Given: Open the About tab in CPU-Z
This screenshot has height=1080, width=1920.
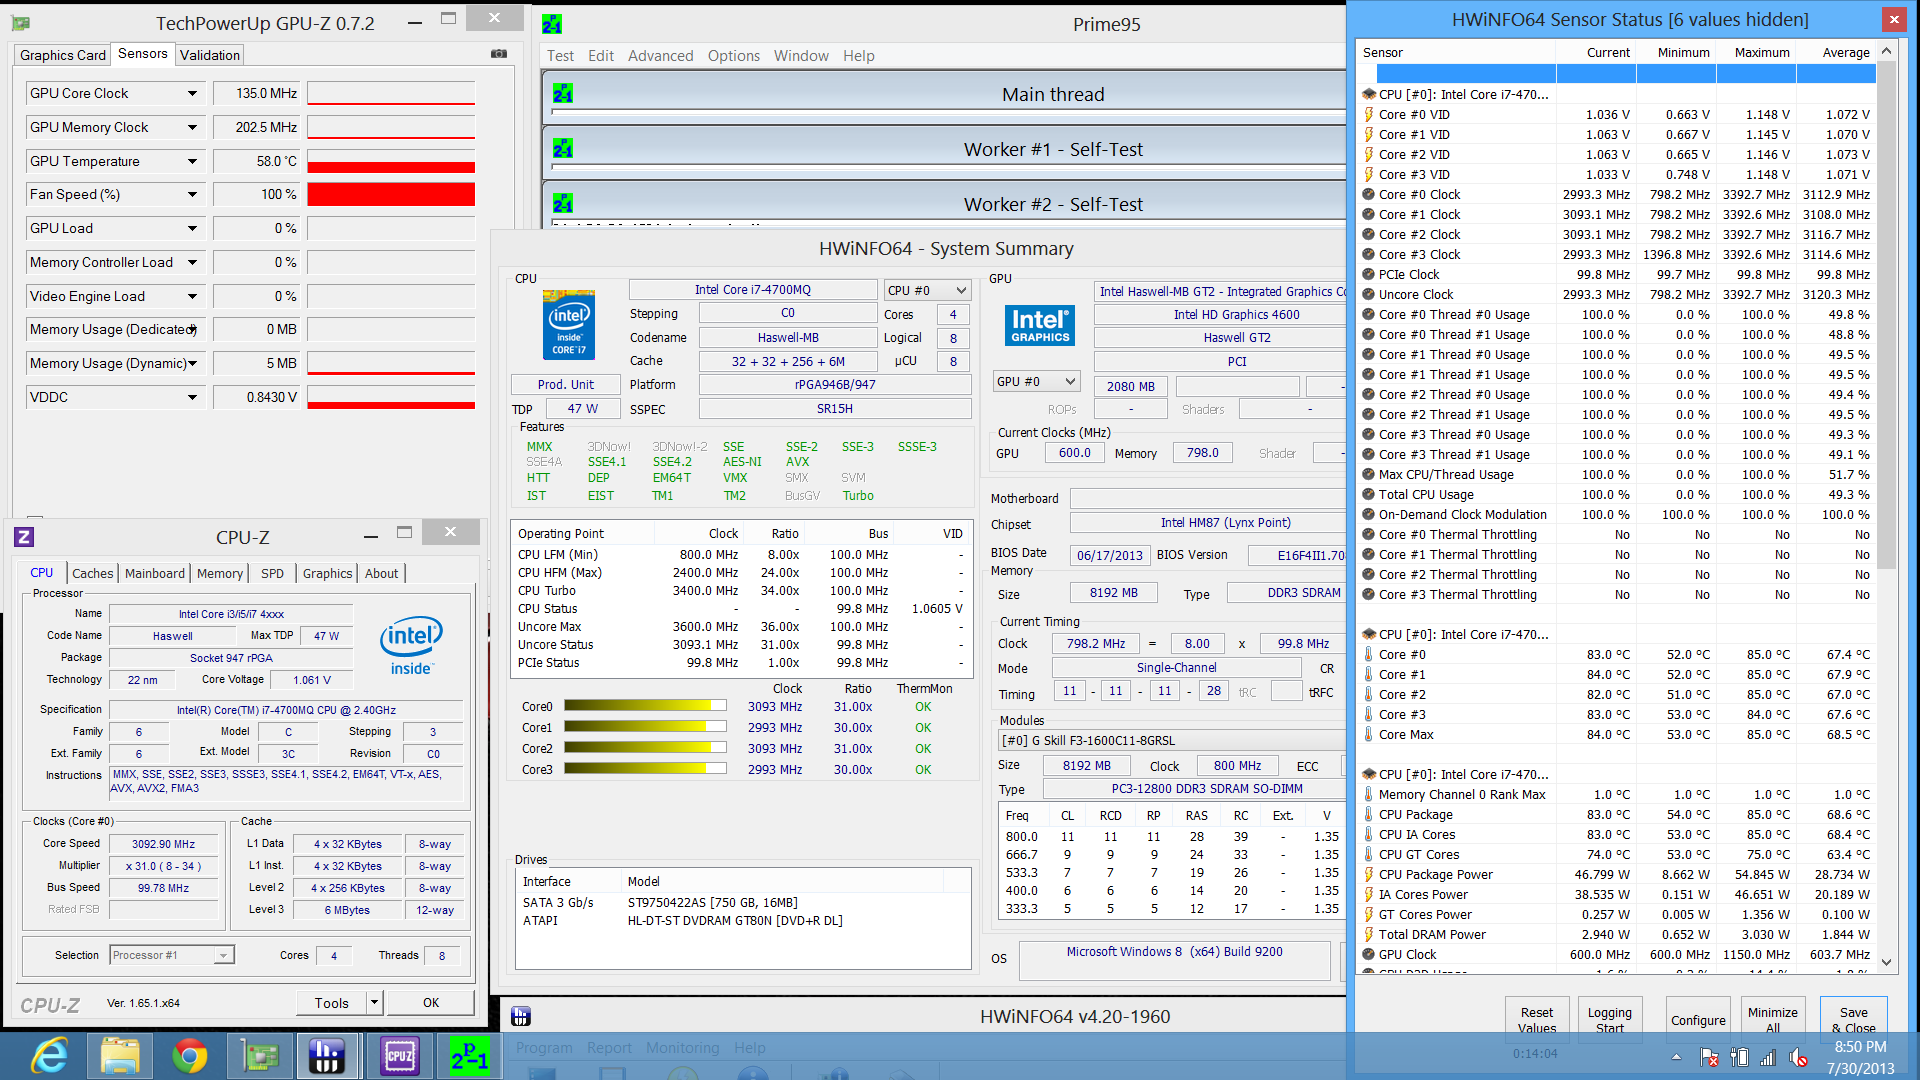Looking at the screenshot, I should coord(381,573).
